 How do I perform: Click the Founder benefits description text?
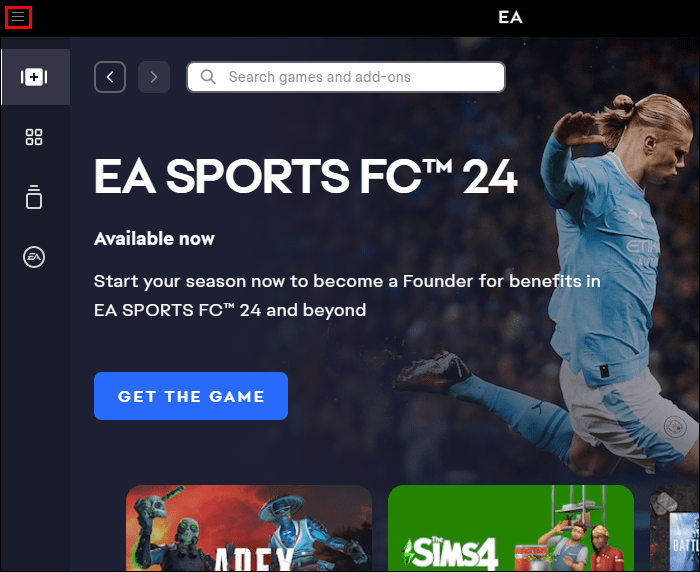tap(347, 296)
